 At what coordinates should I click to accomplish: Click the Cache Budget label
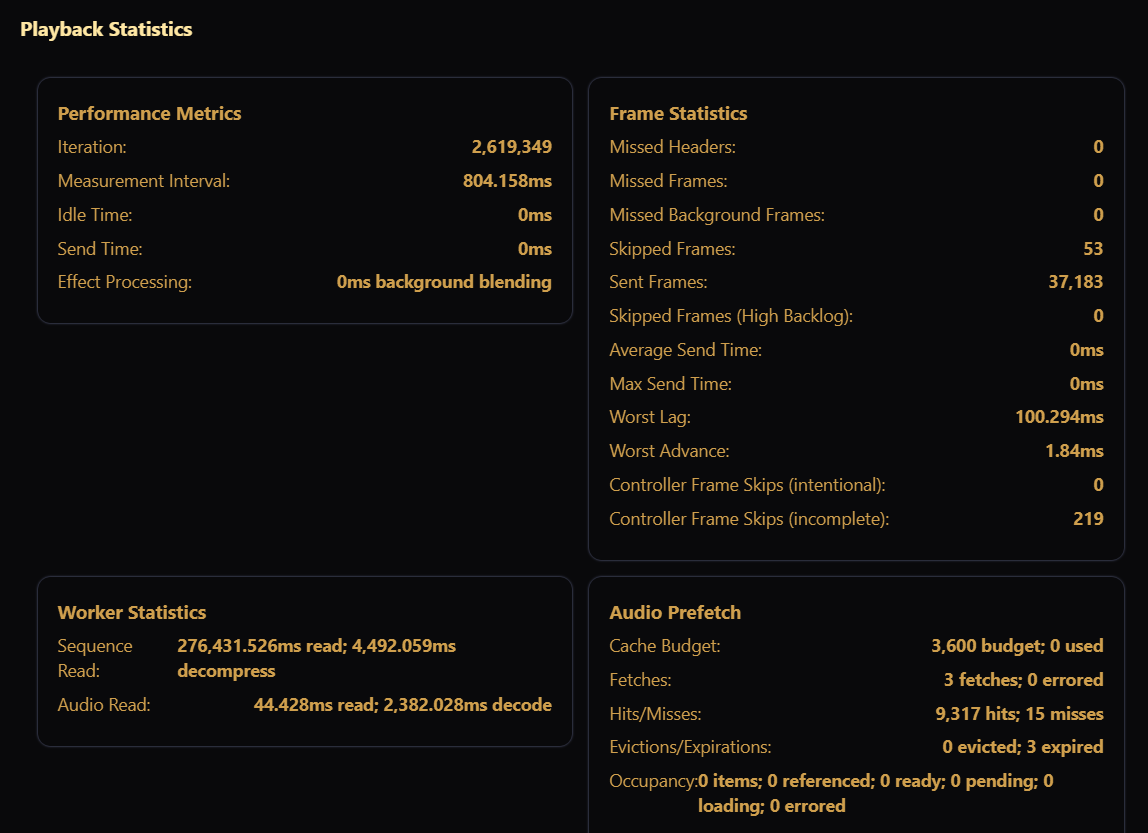click(665, 646)
